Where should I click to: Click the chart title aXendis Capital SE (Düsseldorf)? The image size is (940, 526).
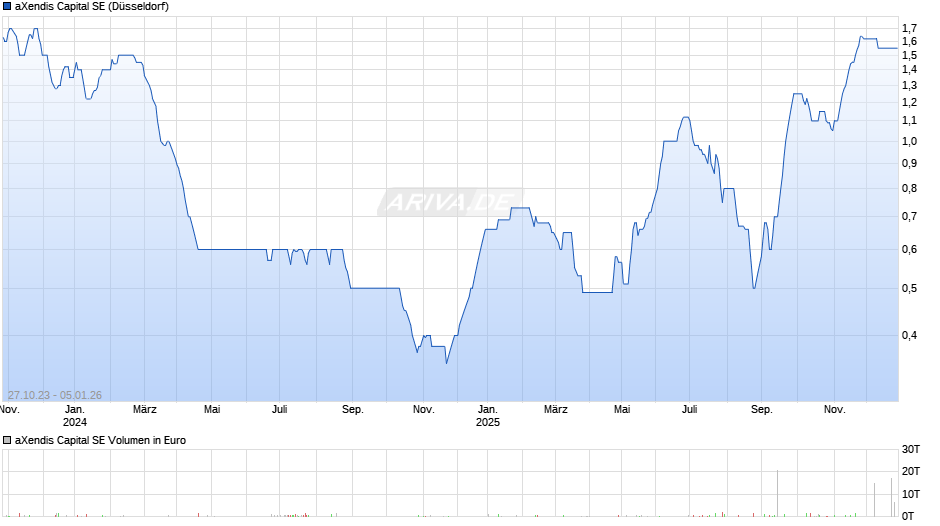click(x=92, y=7)
